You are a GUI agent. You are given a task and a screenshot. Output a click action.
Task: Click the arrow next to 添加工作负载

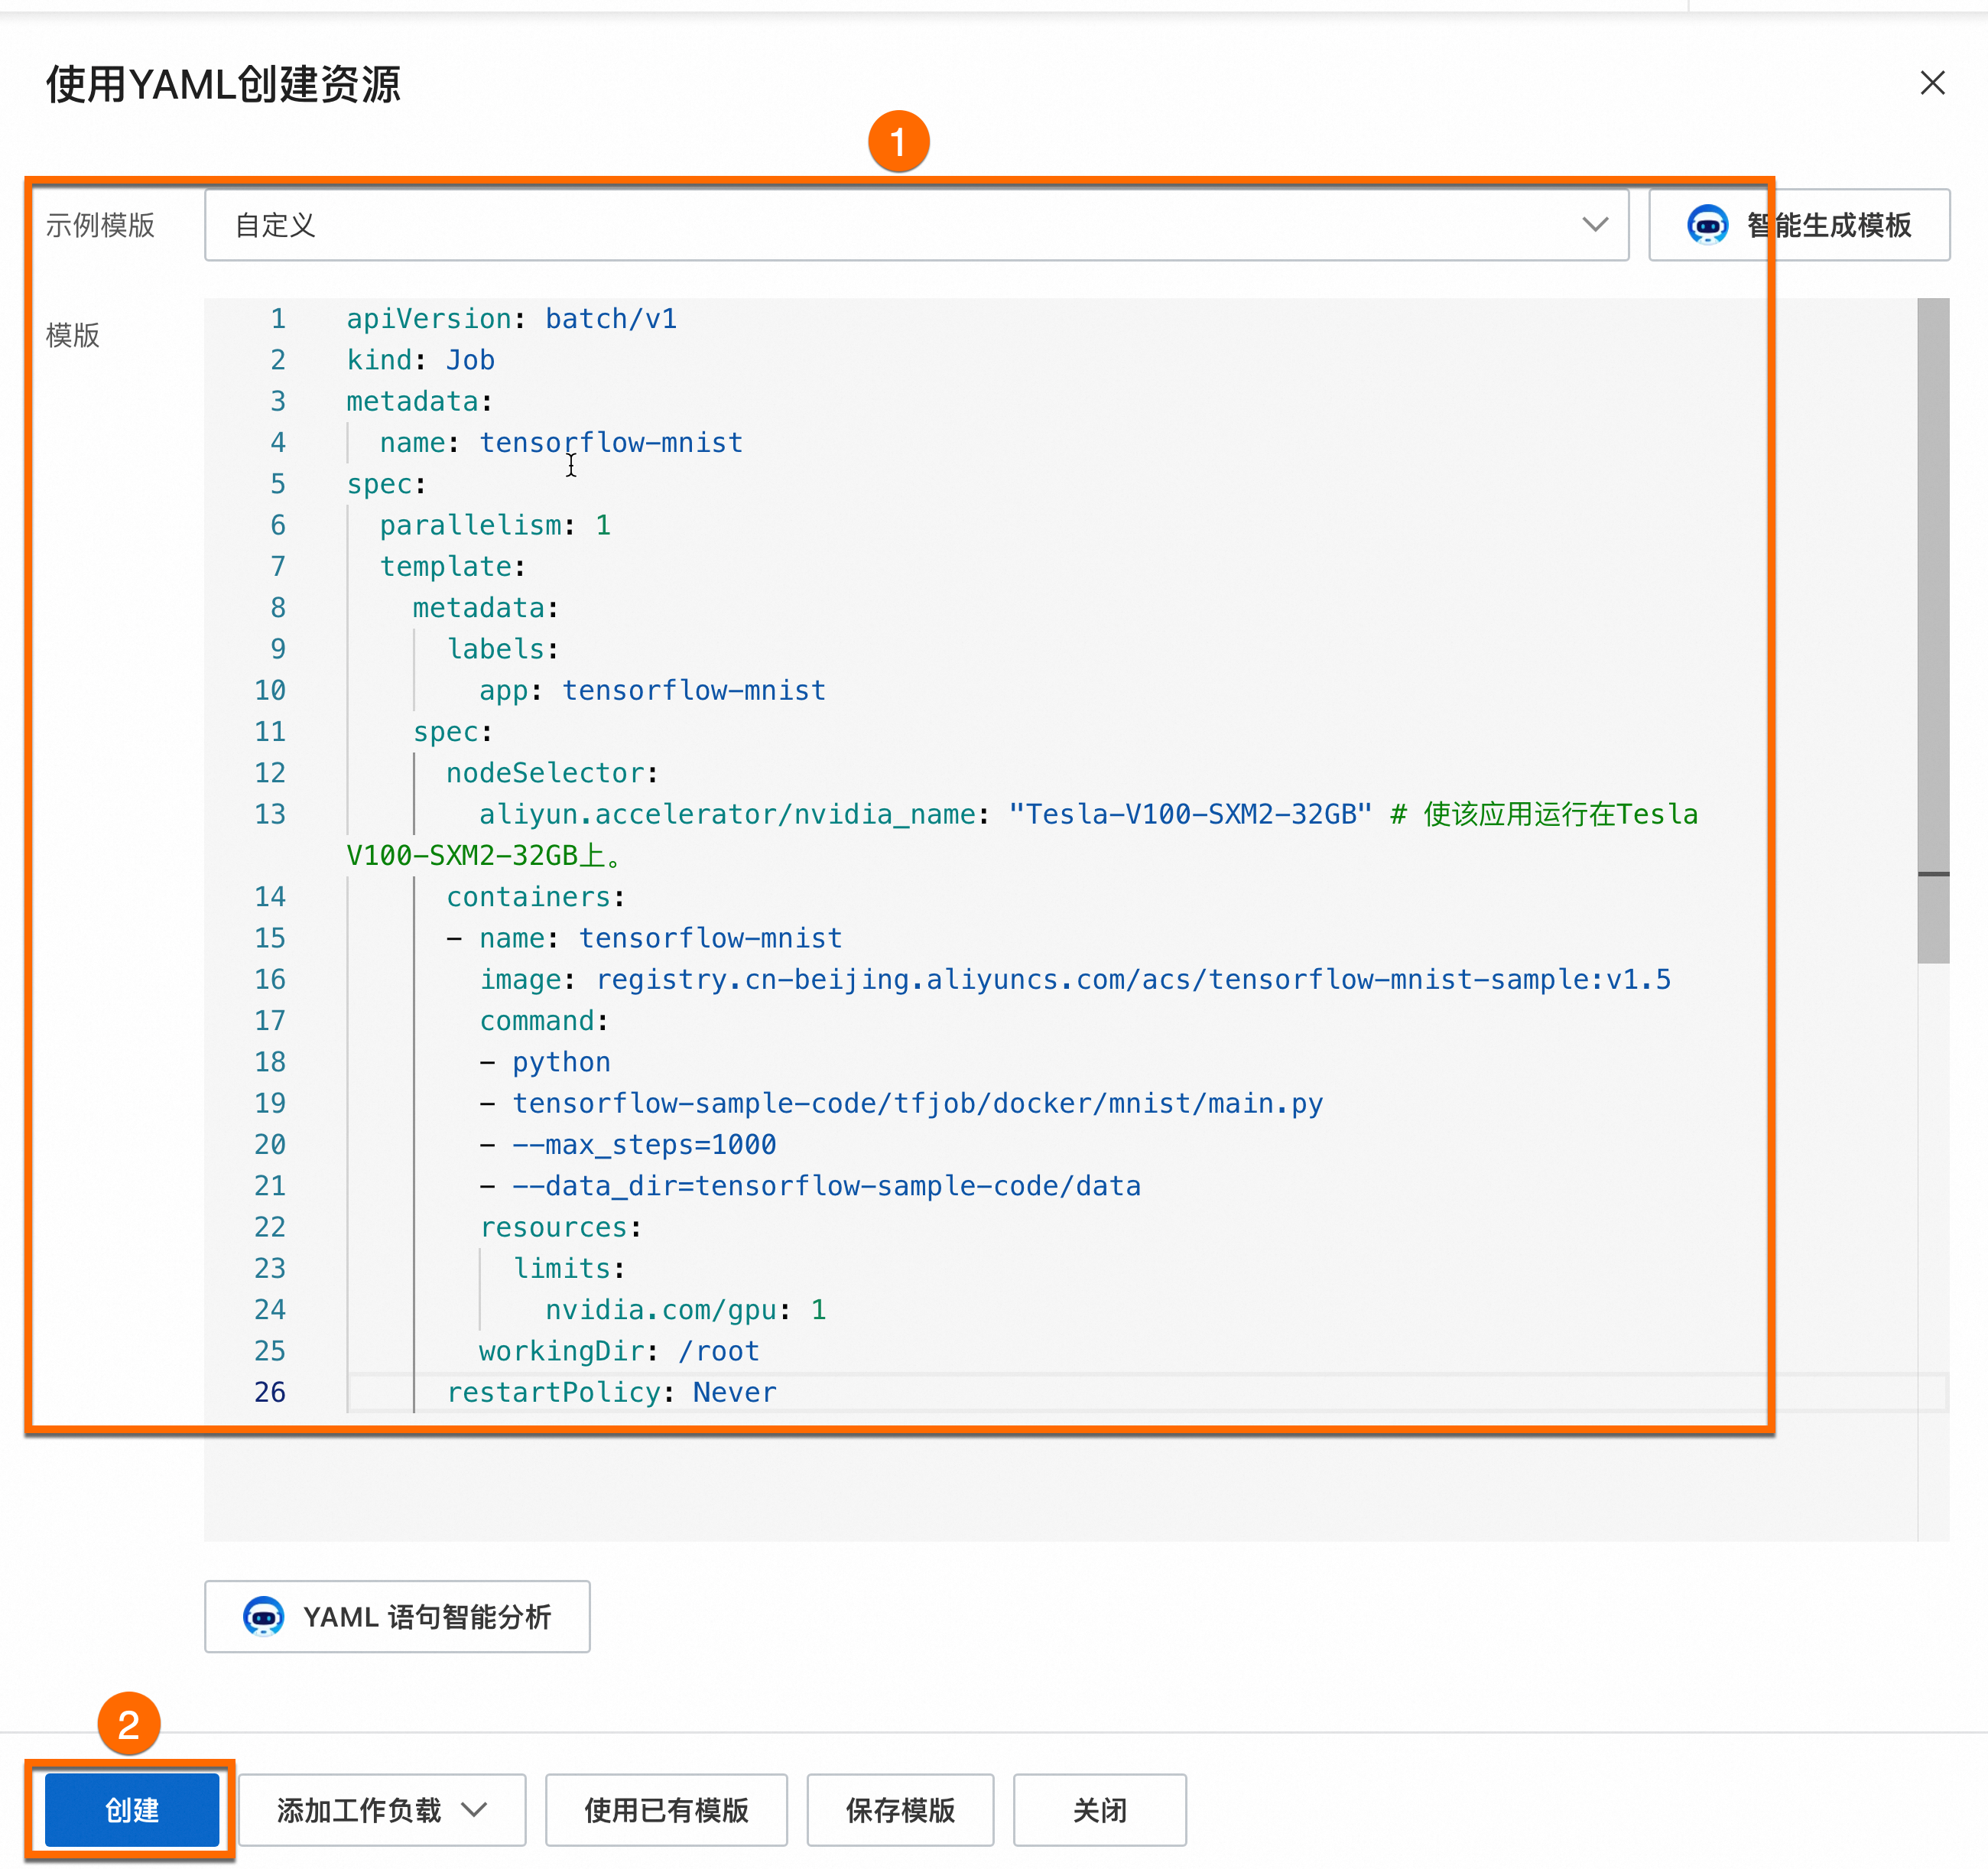(475, 1809)
